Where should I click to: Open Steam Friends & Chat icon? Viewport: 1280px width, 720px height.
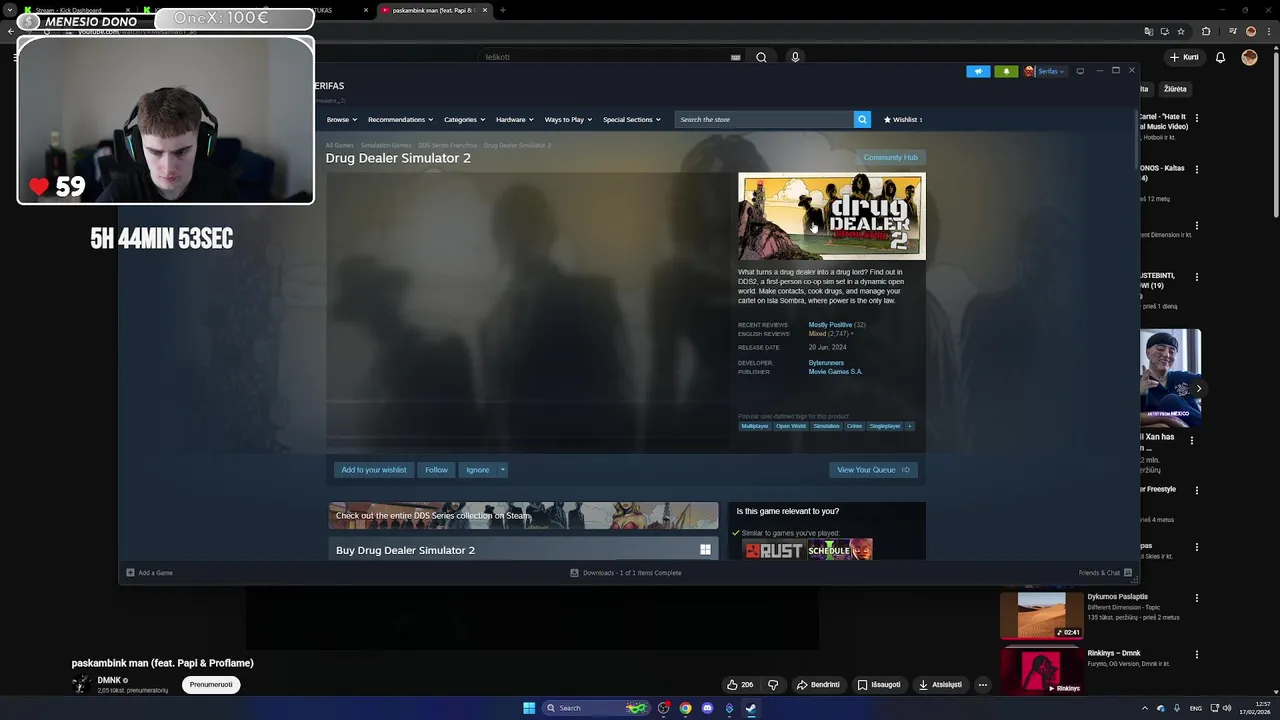[x=1128, y=573]
